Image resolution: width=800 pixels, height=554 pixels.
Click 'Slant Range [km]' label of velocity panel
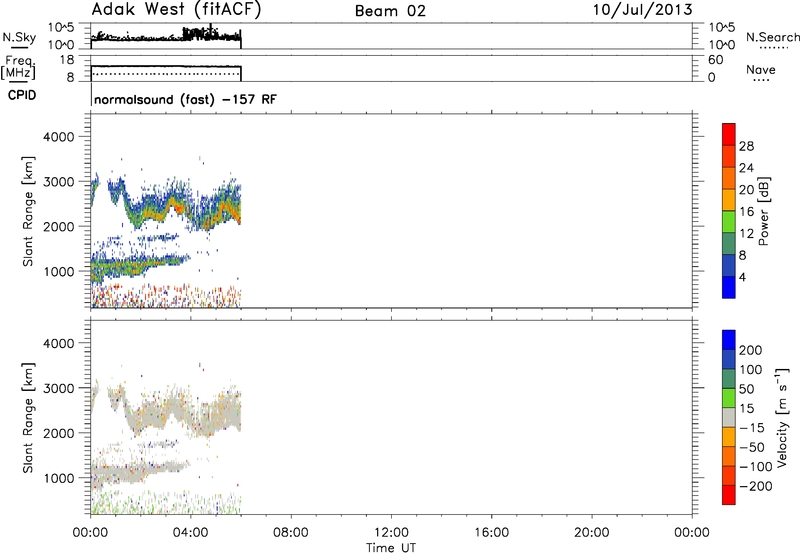pyautogui.click(x=28, y=417)
